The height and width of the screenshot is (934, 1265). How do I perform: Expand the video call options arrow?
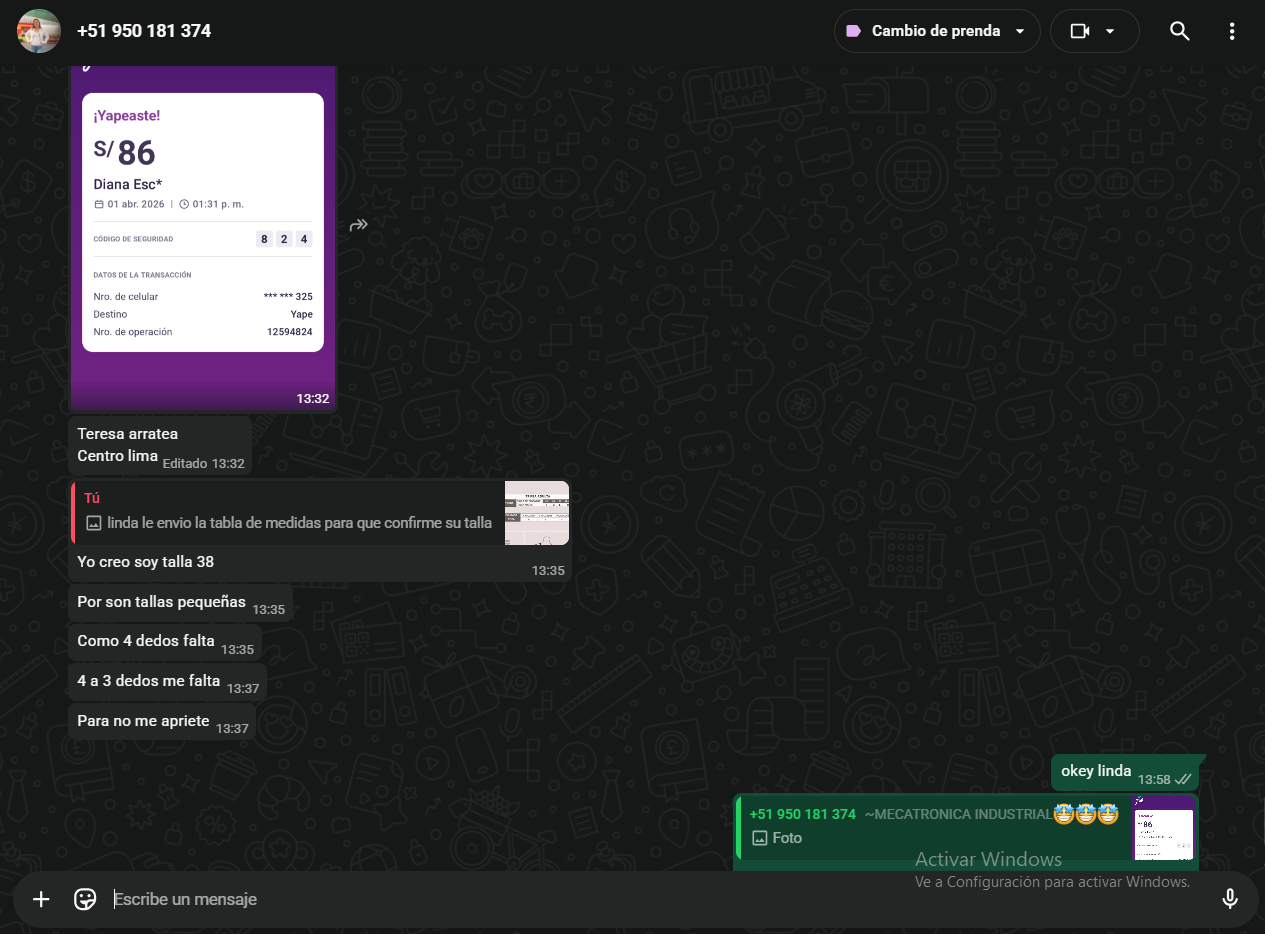click(1110, 31)
